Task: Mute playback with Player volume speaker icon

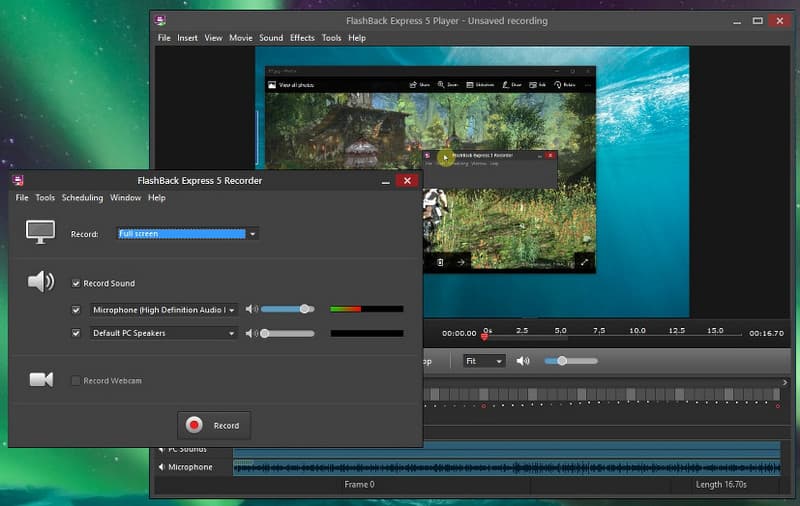Action: click(x=523, y=361)
